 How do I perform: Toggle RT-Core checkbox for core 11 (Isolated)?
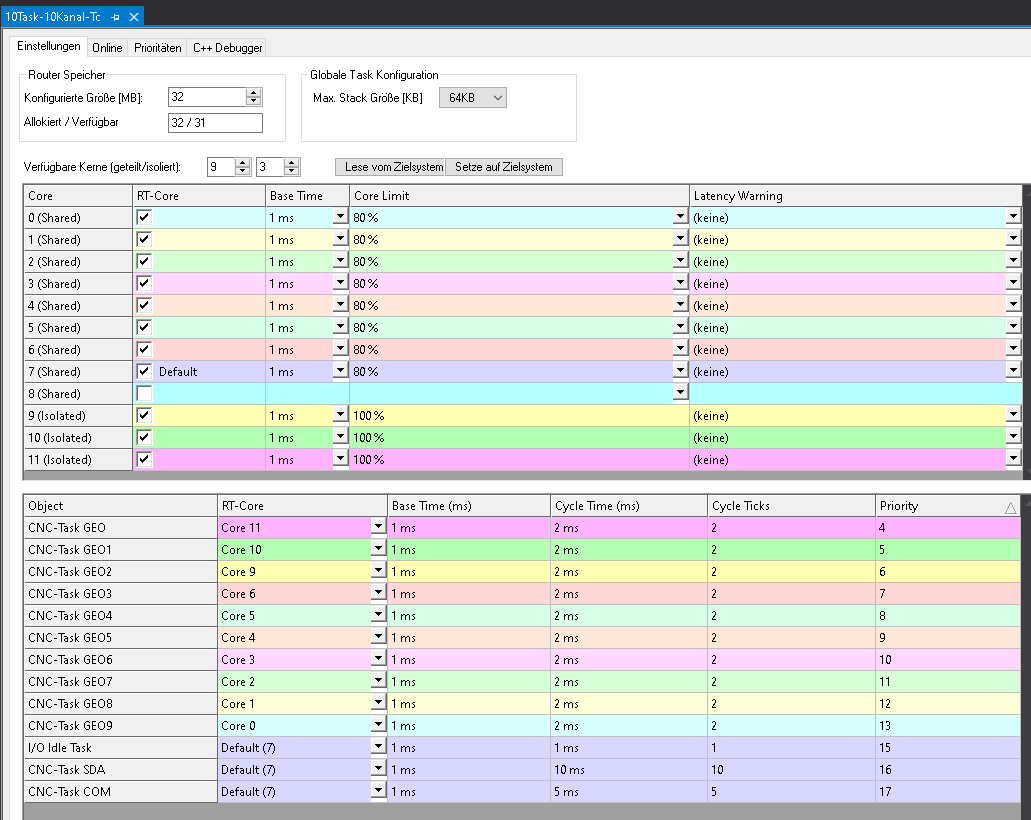tap(145, 460)
